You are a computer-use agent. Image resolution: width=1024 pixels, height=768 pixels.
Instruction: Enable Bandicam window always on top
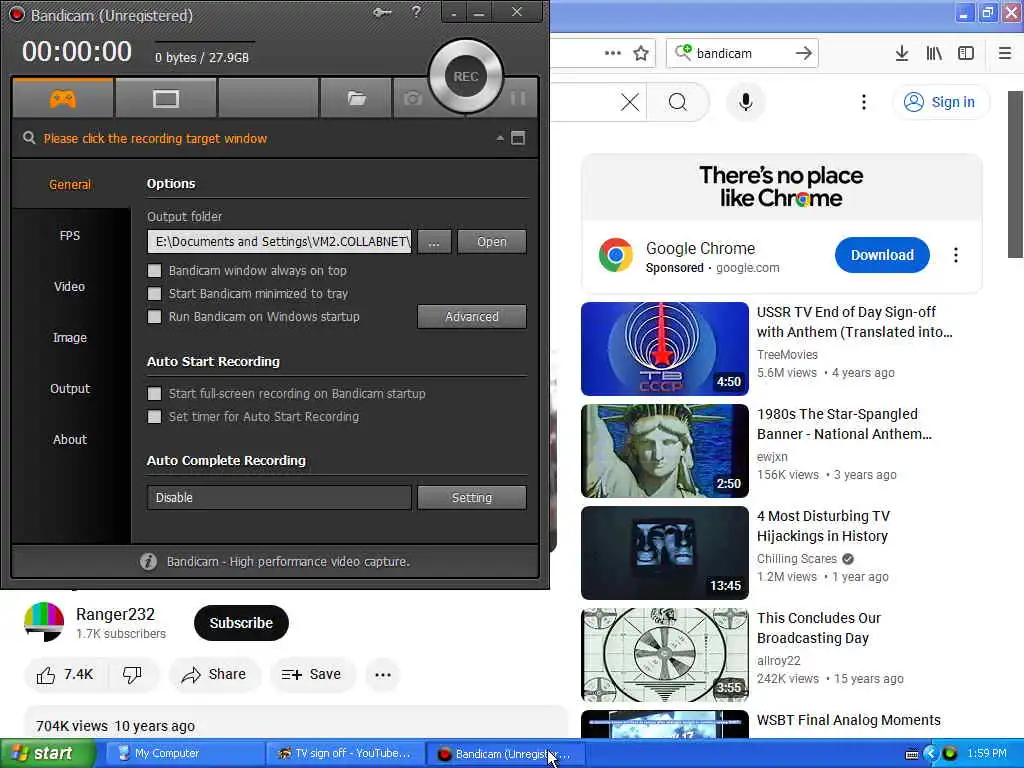coord(155,270)
